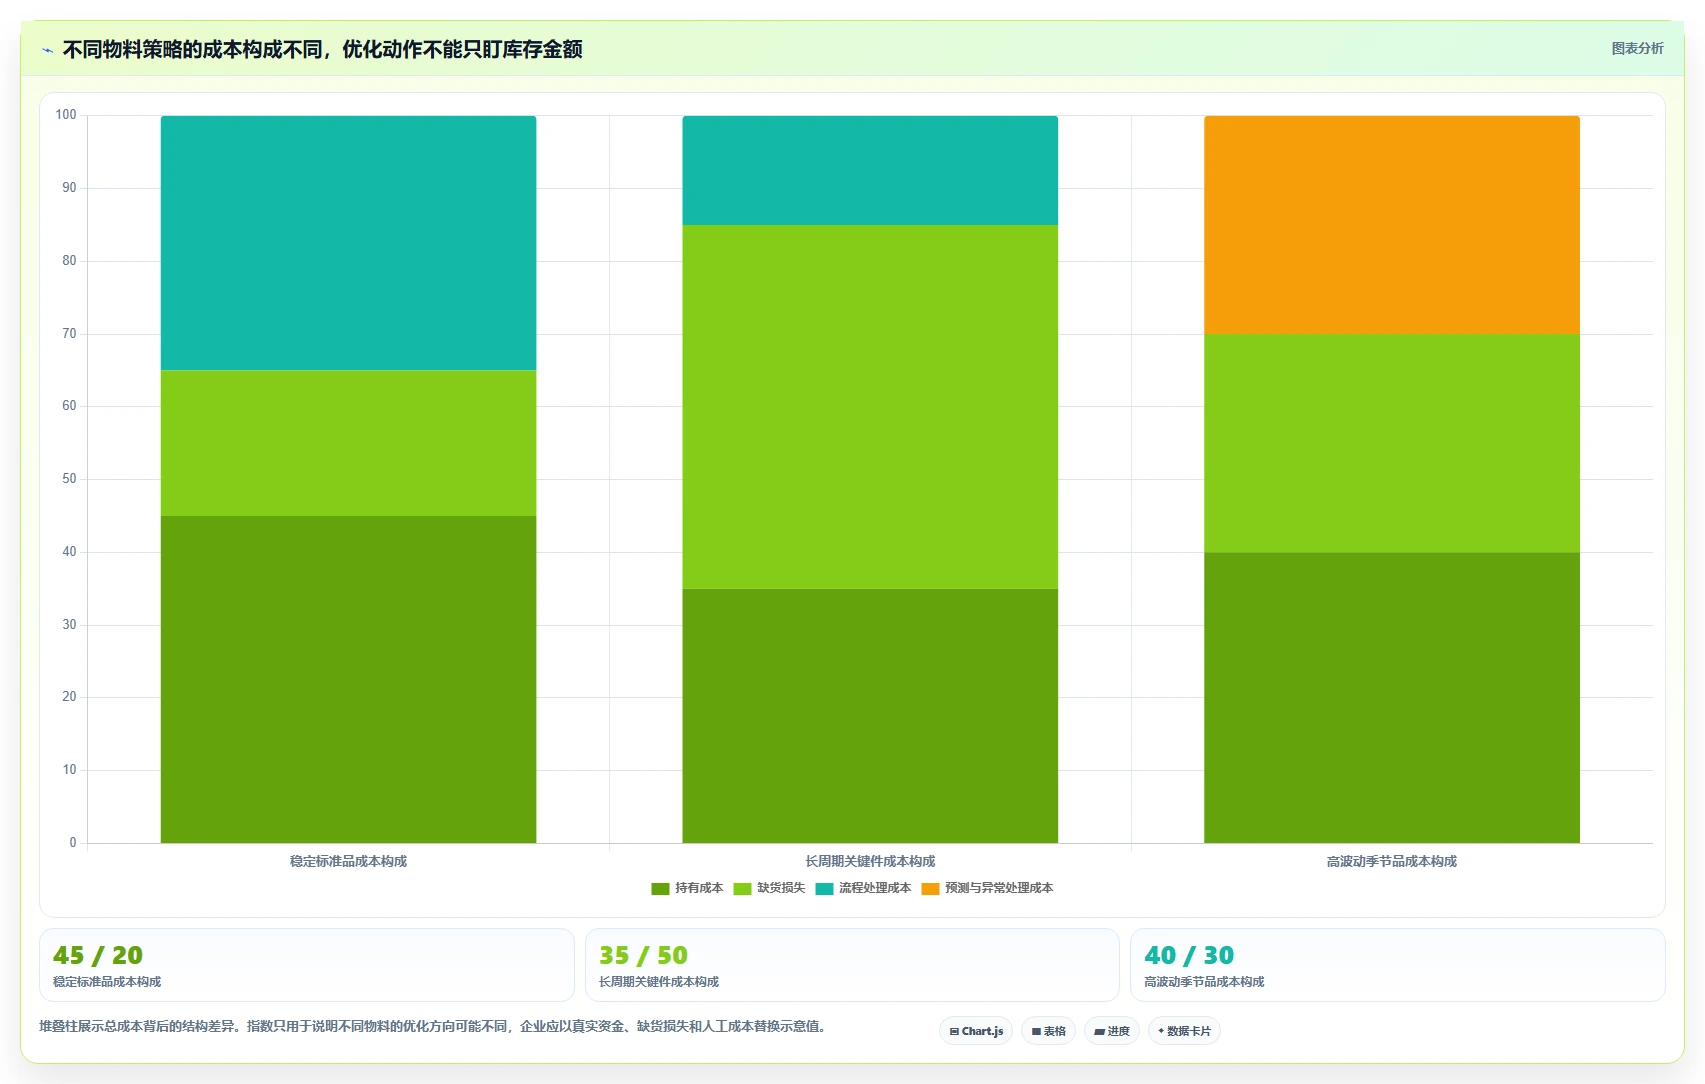
Task: Click teal segment of 长周期关键件 bar
Action: point(870,170)
